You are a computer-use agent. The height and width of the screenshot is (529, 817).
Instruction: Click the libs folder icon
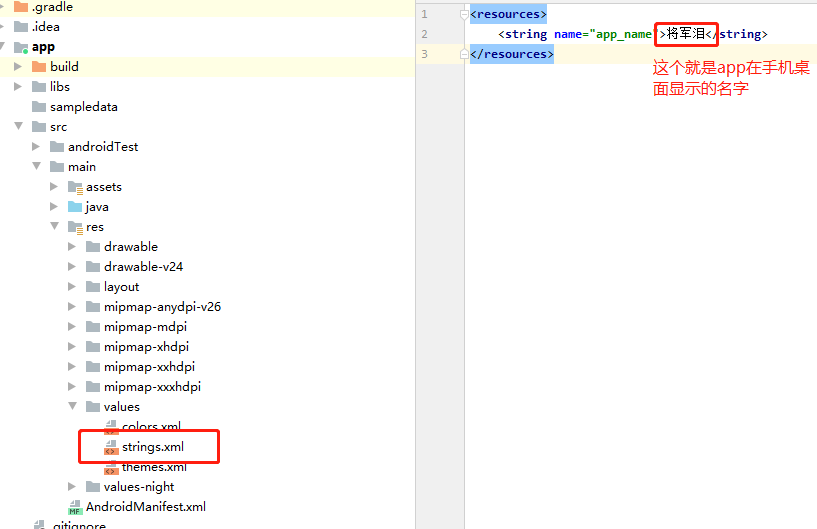coord(39,87)
